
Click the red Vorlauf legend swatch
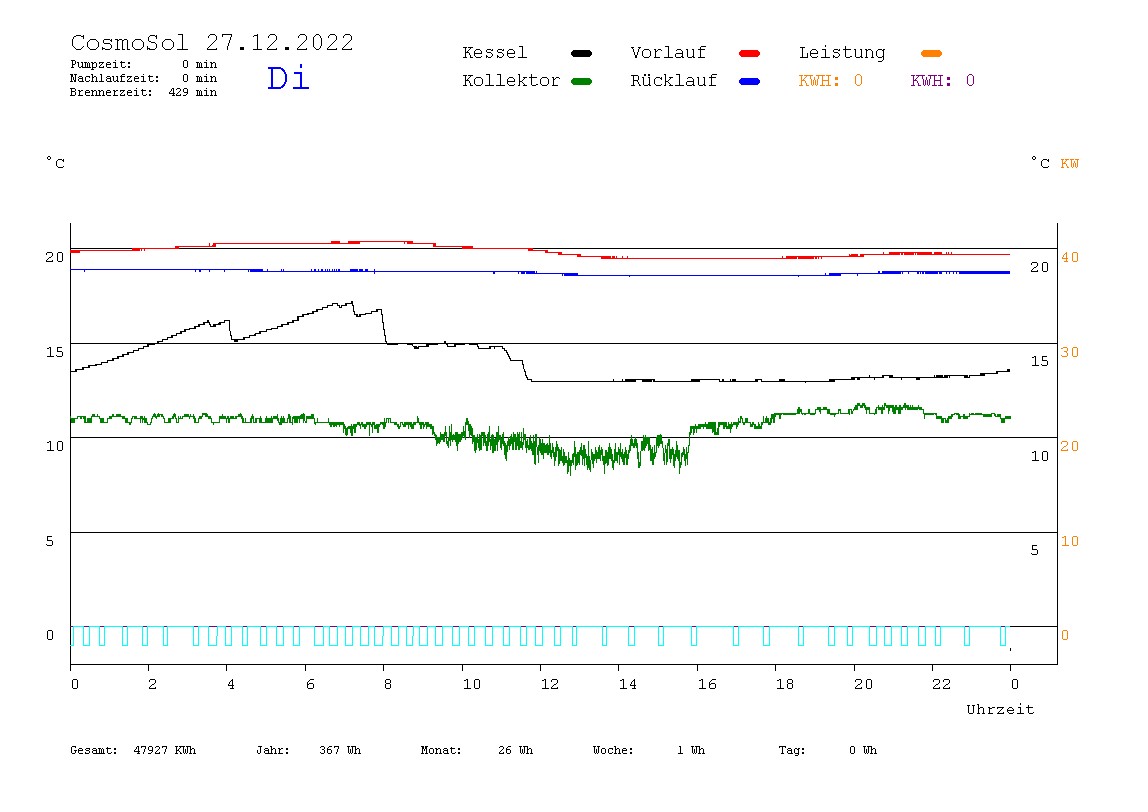point(750,53)
